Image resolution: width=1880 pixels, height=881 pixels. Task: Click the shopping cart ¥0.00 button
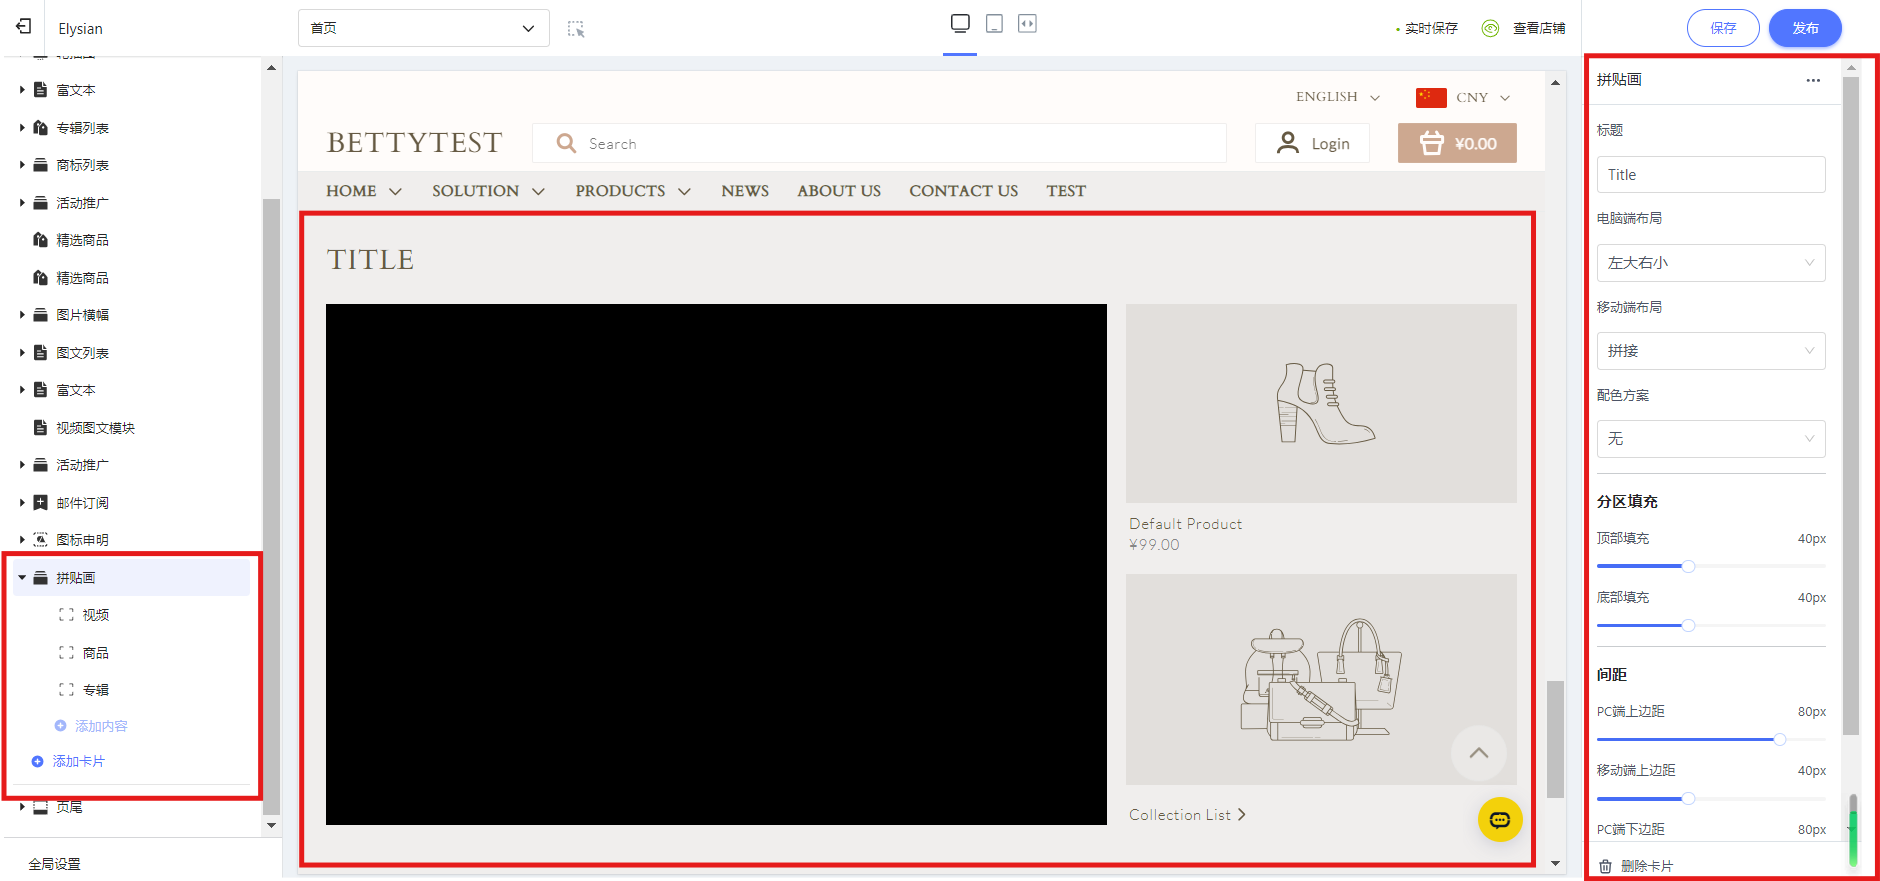[x=1457, y=144]
